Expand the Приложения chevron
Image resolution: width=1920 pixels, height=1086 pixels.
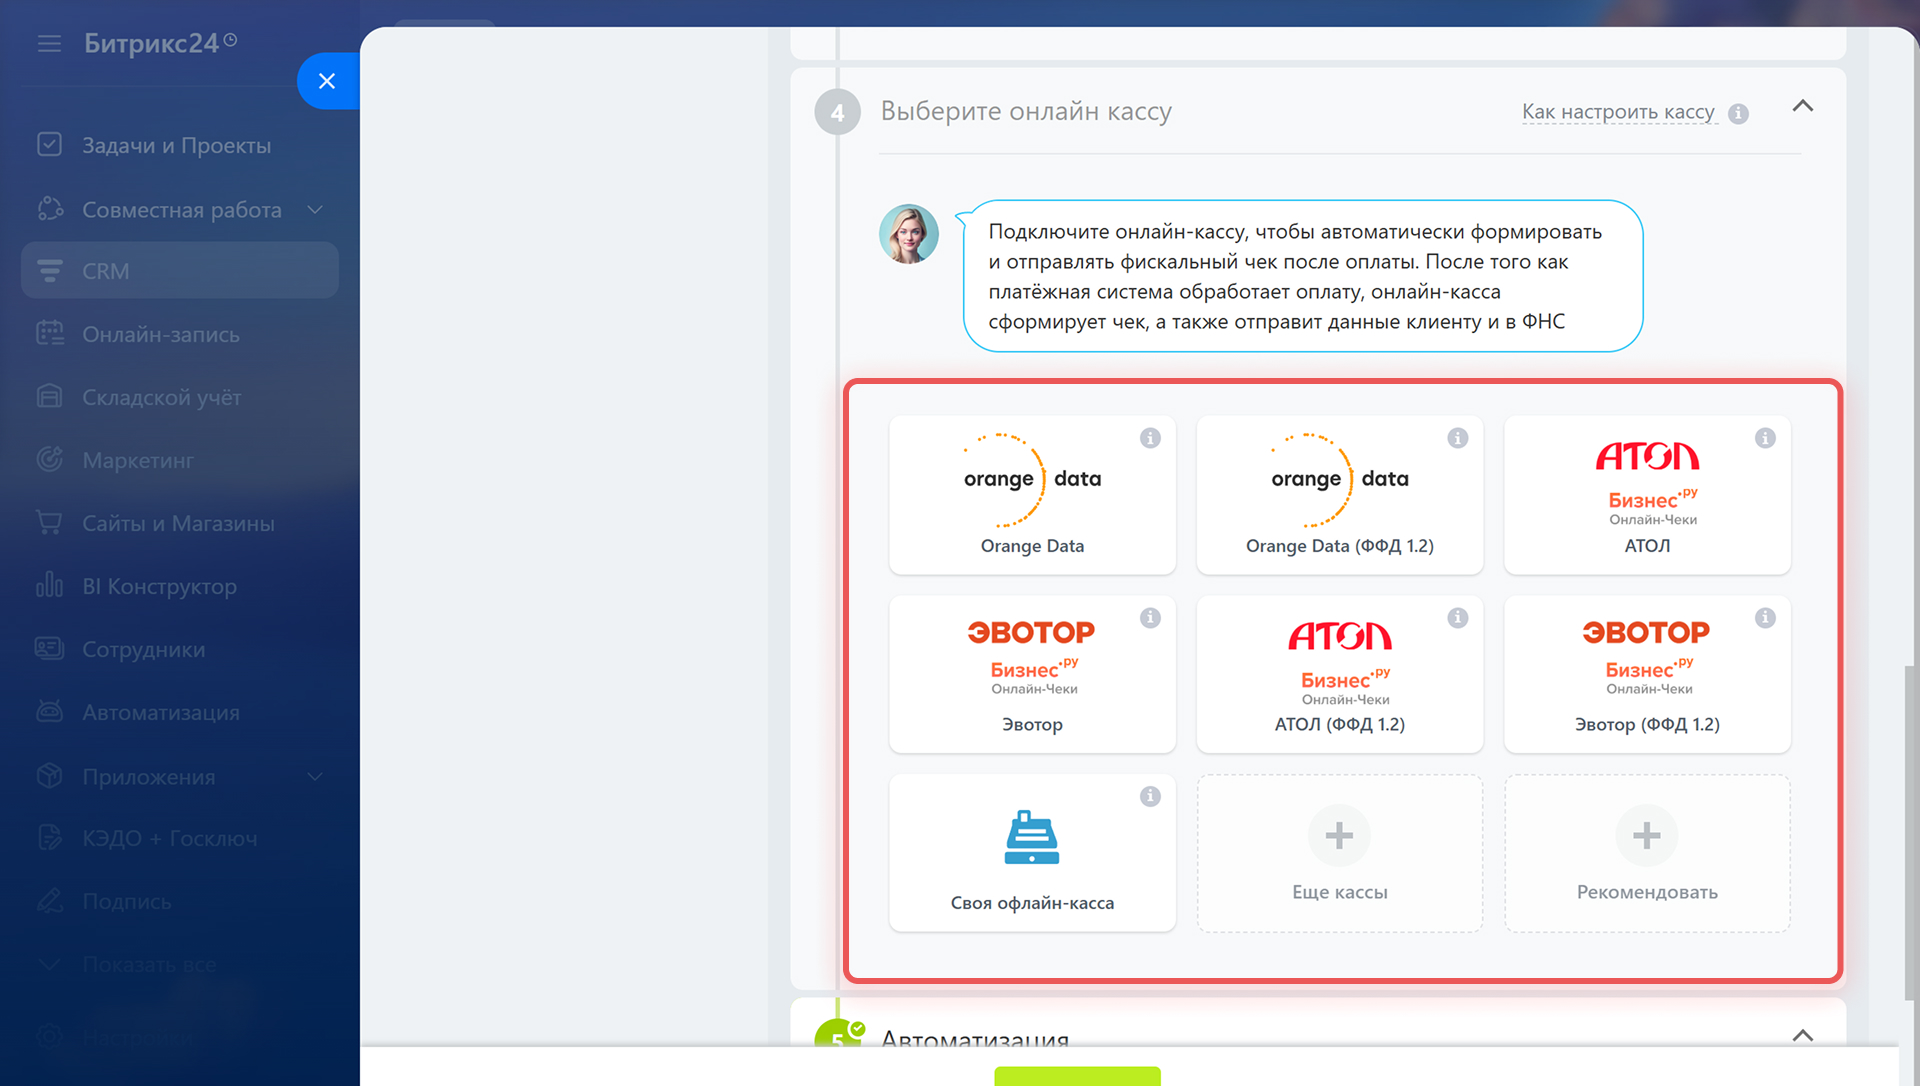pyautogui.click(x=315, y=776)
